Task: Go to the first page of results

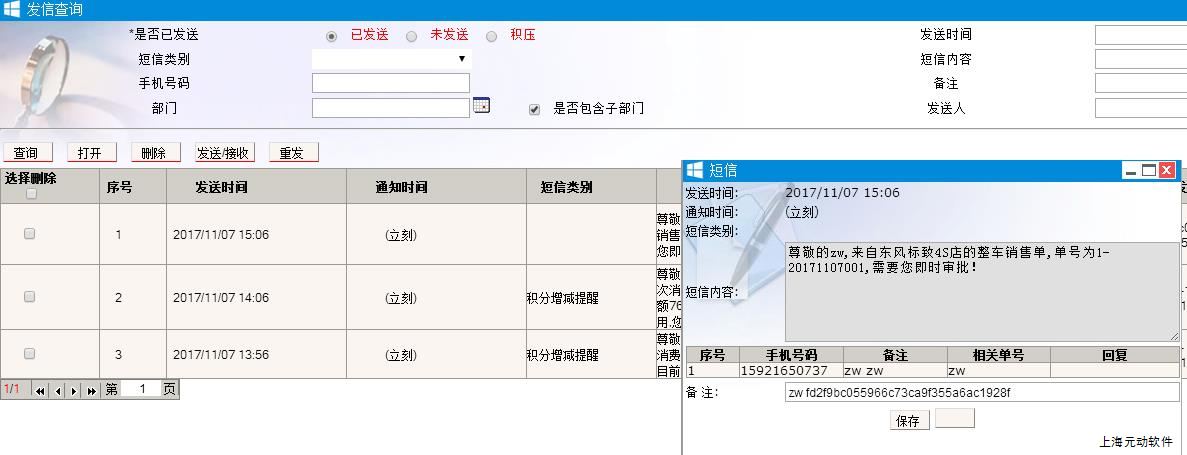Action: point(41,390)
